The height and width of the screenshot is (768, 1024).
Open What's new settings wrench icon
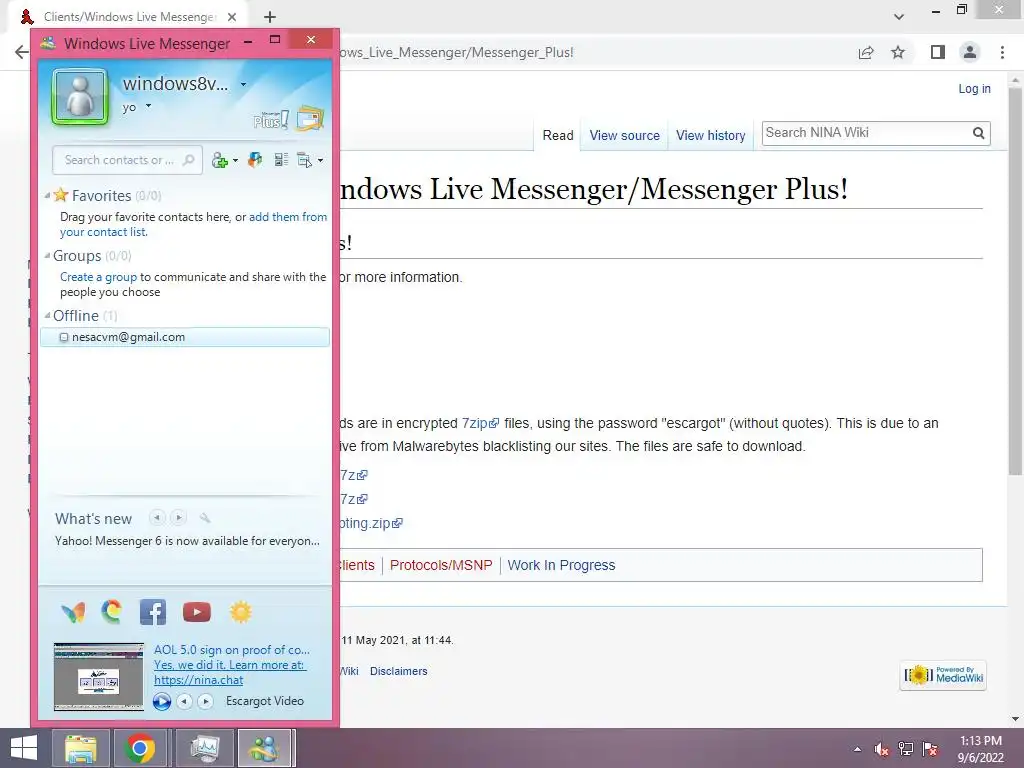(x=205, y=518)
